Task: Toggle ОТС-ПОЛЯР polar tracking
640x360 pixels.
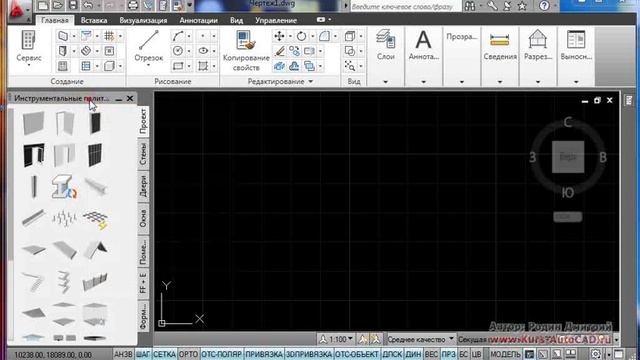Action: pyautogui.click(x=222, y=354)
